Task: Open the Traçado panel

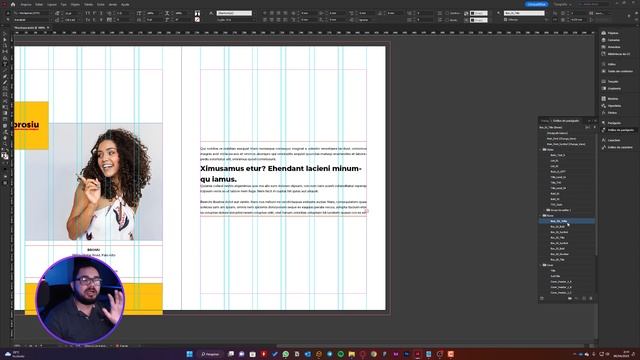Action: pos(613,82)
